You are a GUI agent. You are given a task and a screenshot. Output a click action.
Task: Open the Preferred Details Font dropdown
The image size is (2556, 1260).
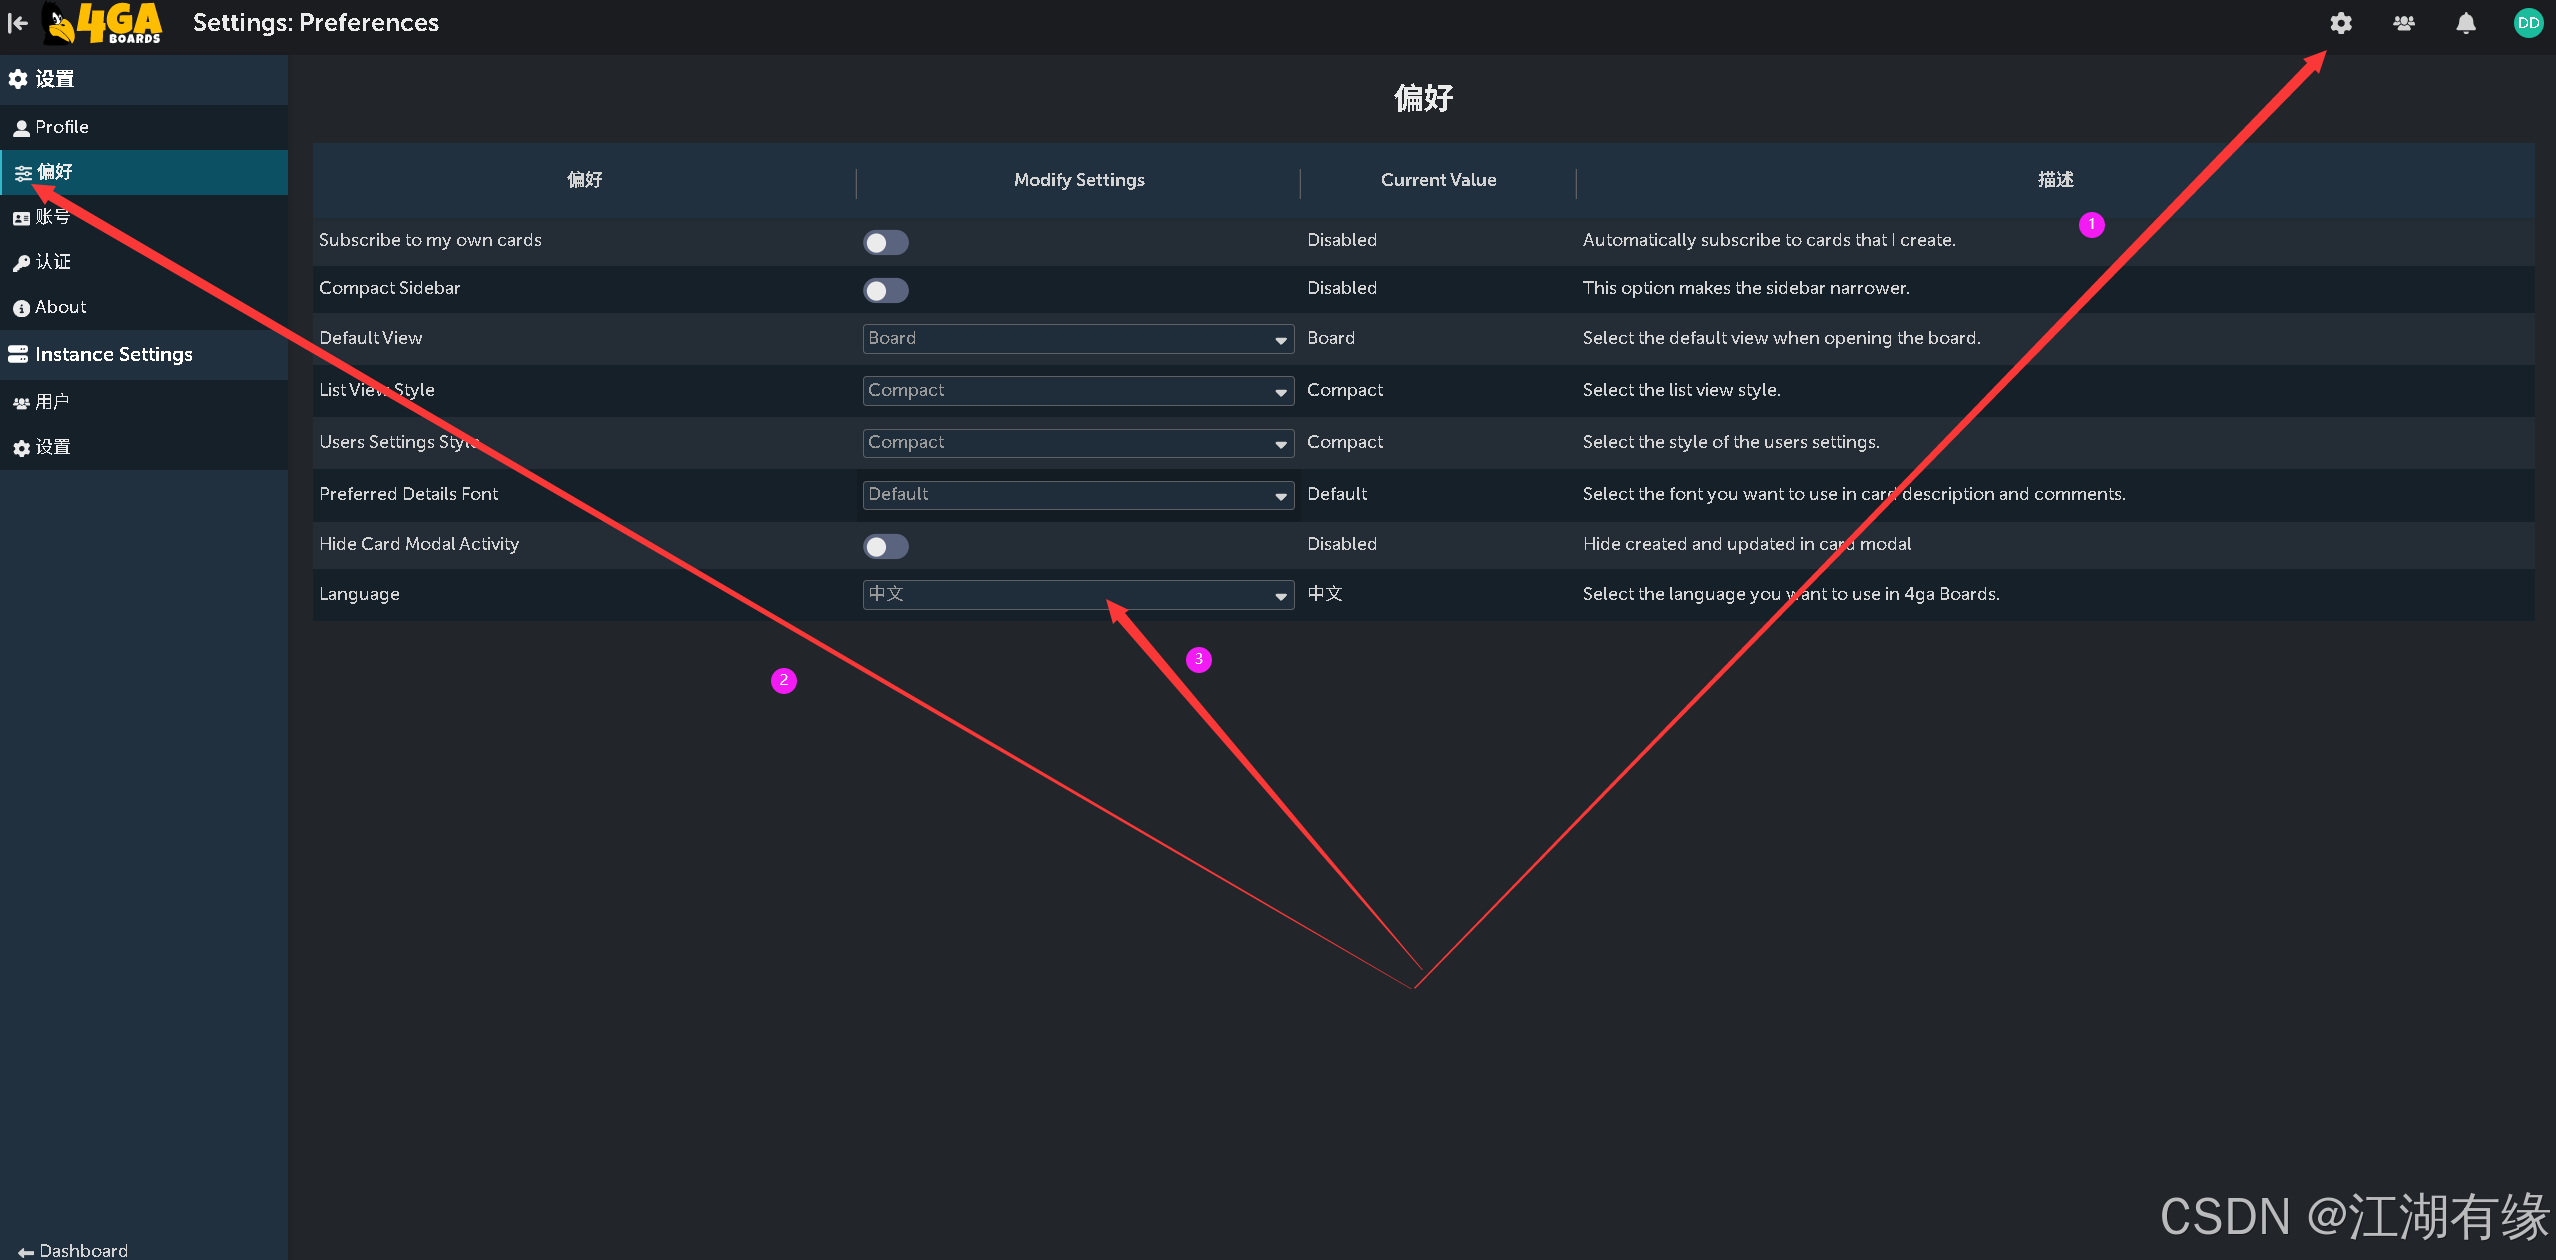1077,495
